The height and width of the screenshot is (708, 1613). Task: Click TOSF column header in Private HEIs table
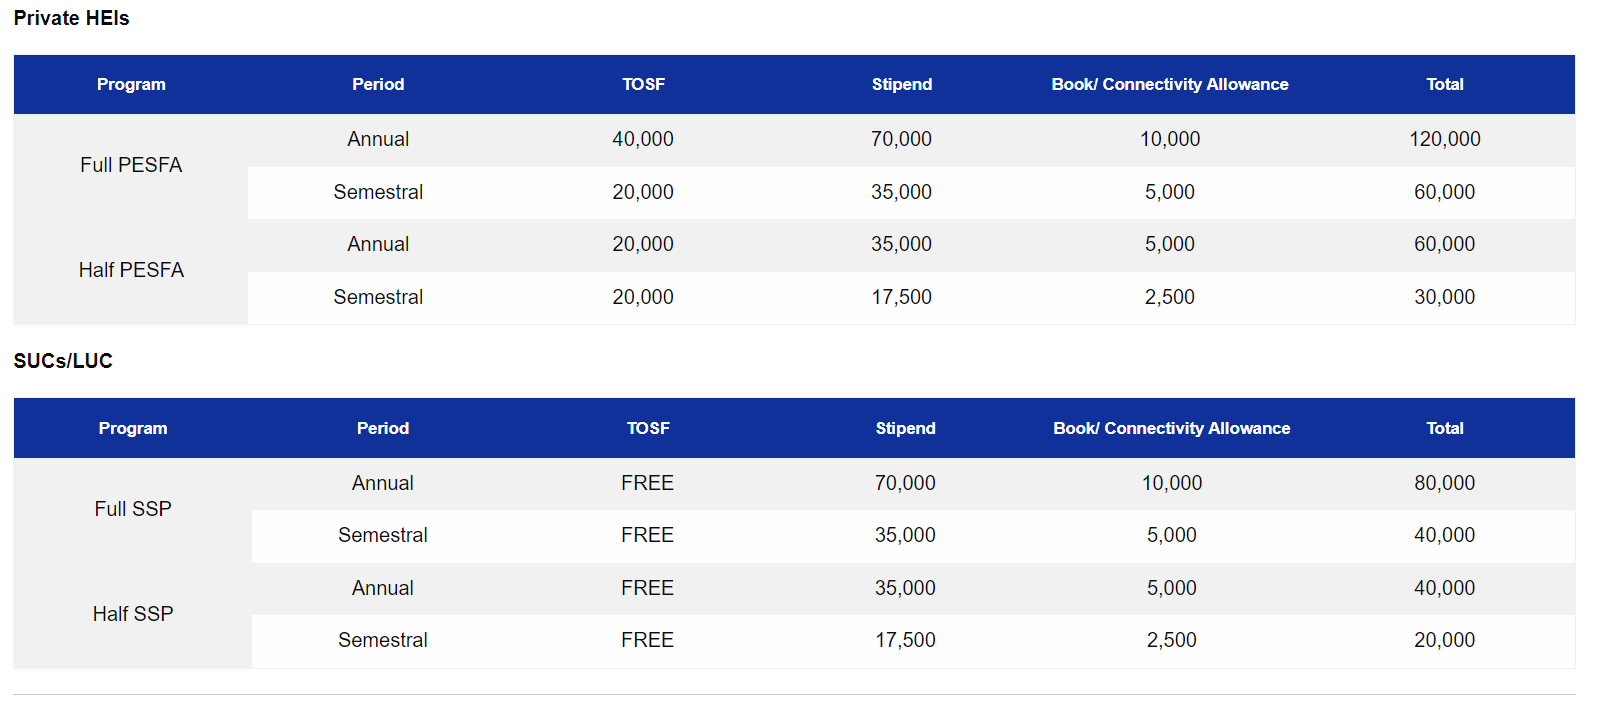pos(643,84)
